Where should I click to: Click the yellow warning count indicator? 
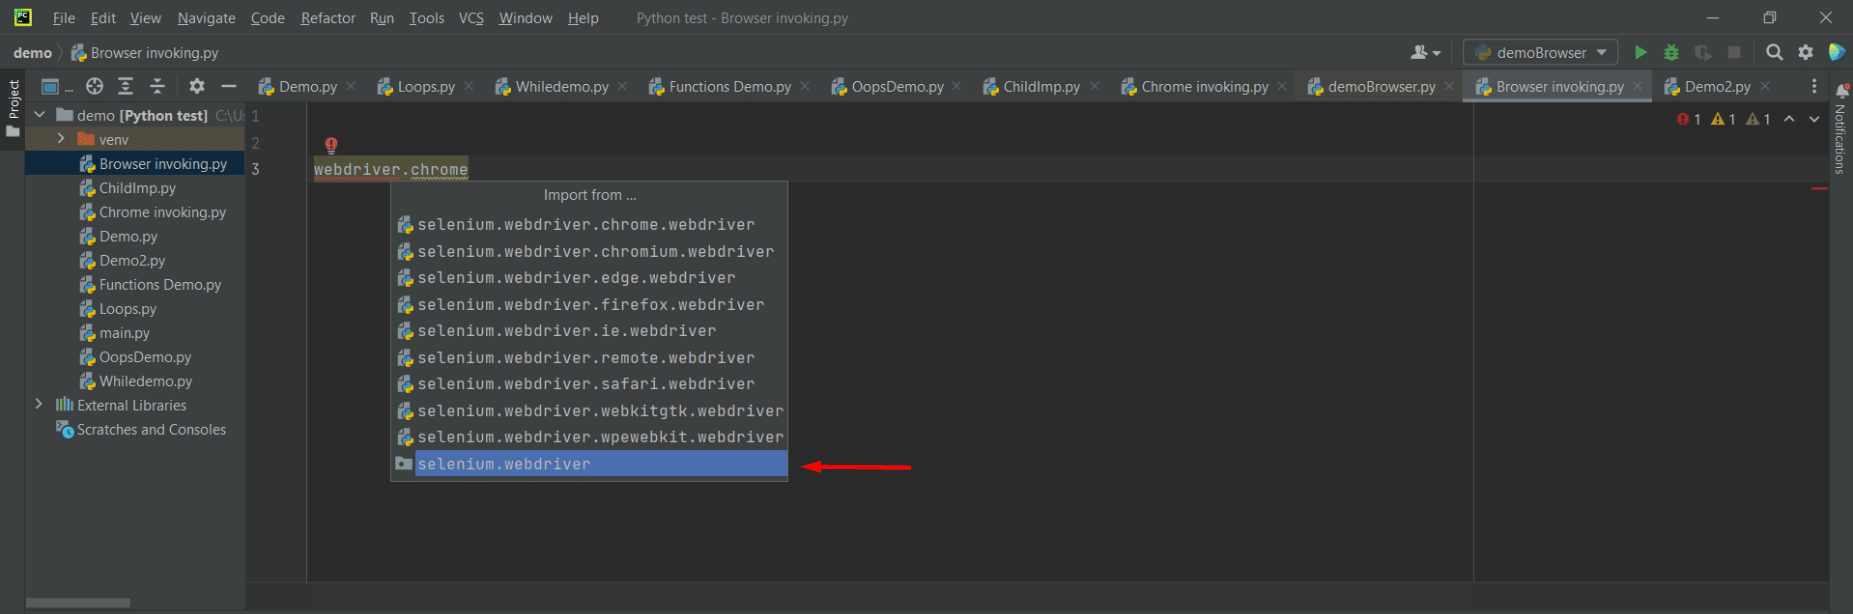click(1723, 119)
